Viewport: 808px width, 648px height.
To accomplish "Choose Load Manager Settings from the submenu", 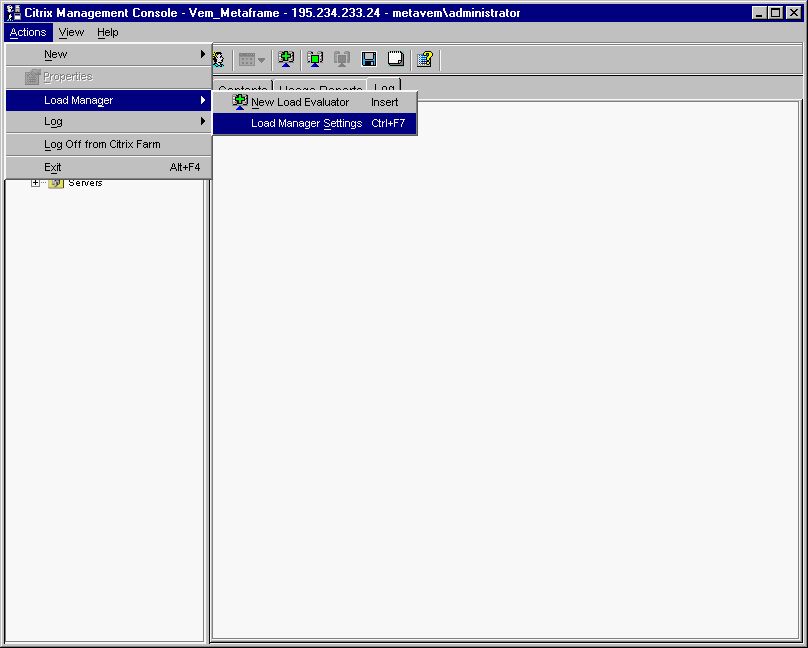I will (x=314, y=124).
